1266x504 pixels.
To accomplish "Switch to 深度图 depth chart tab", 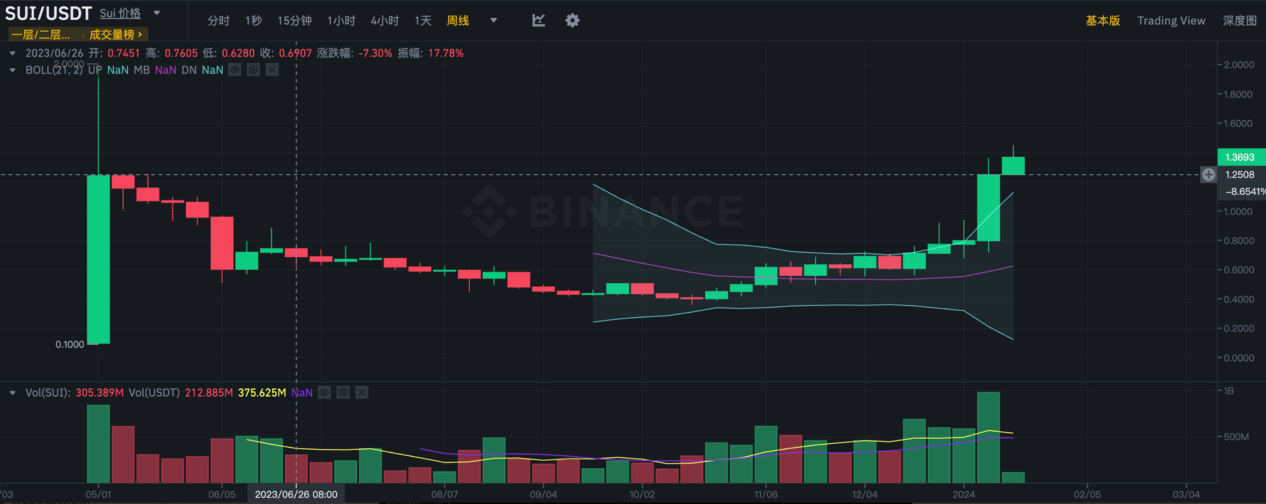I will [x=1239, y=20].
